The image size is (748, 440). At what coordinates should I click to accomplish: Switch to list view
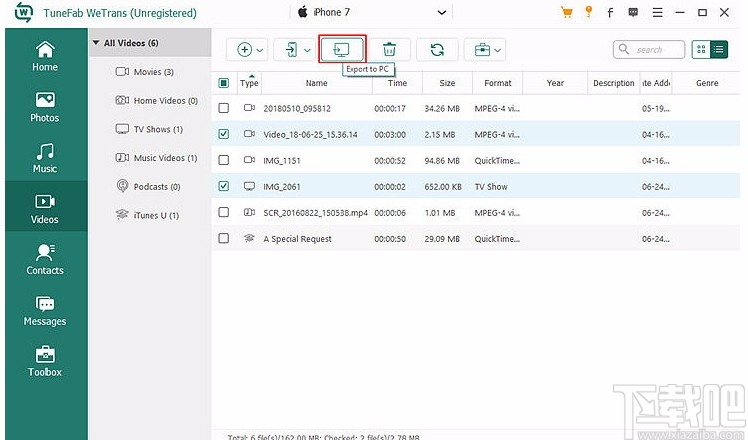tap(718, 49)
